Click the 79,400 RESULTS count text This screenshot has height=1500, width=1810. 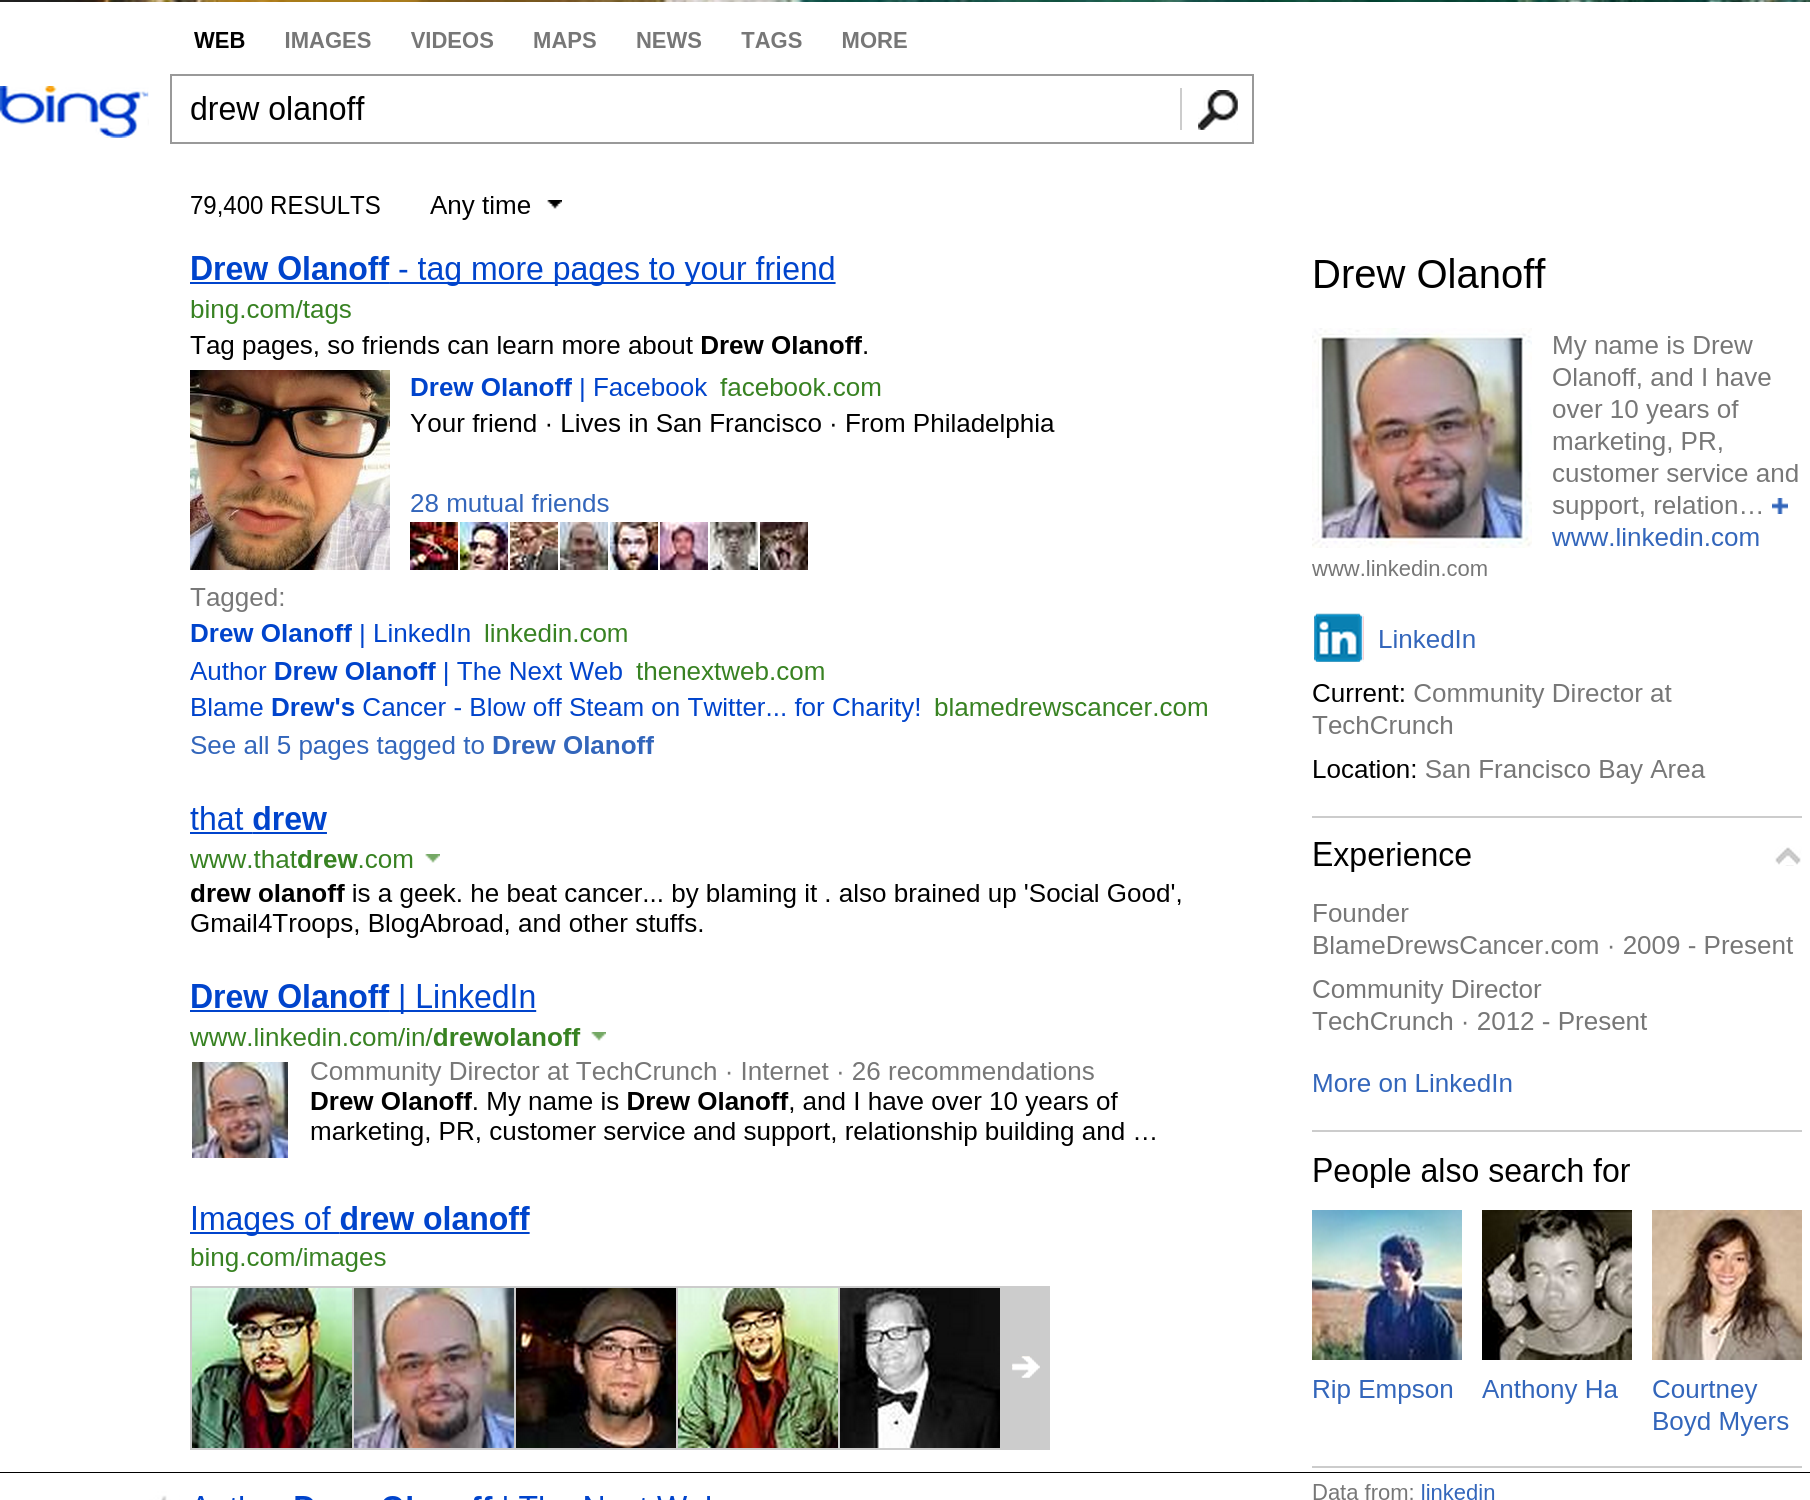coord(285,205)
